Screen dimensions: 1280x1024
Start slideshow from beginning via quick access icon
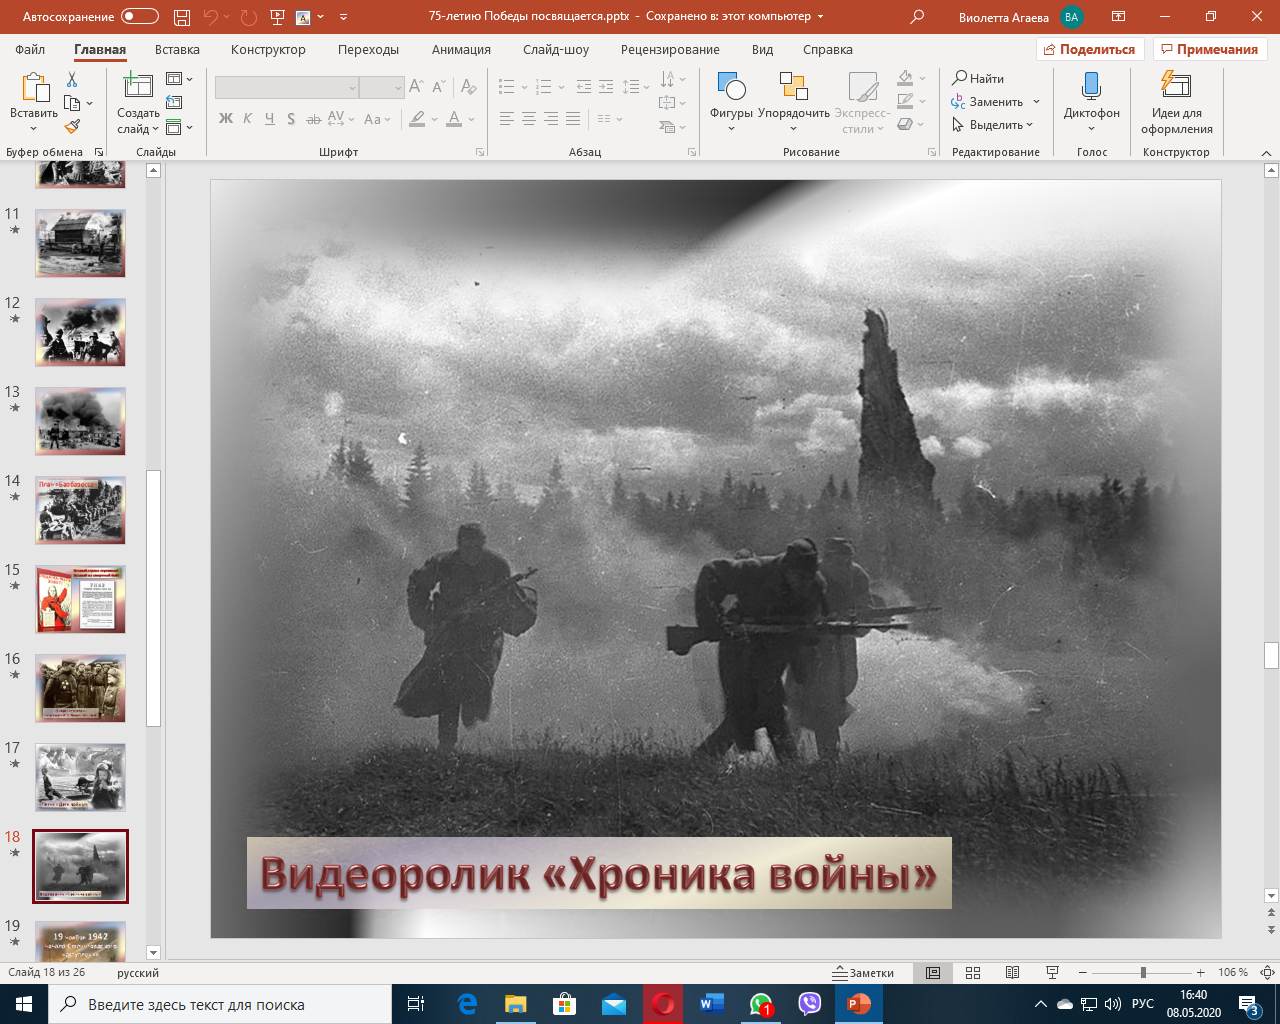click(x=277, y=17)
